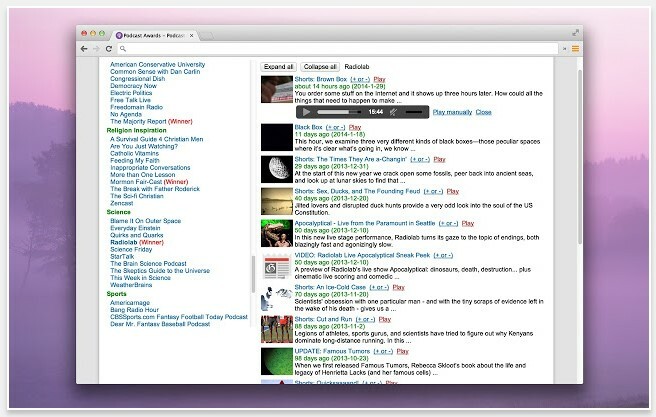
Task: Open Democracy Now podcast
Action: 133,86
